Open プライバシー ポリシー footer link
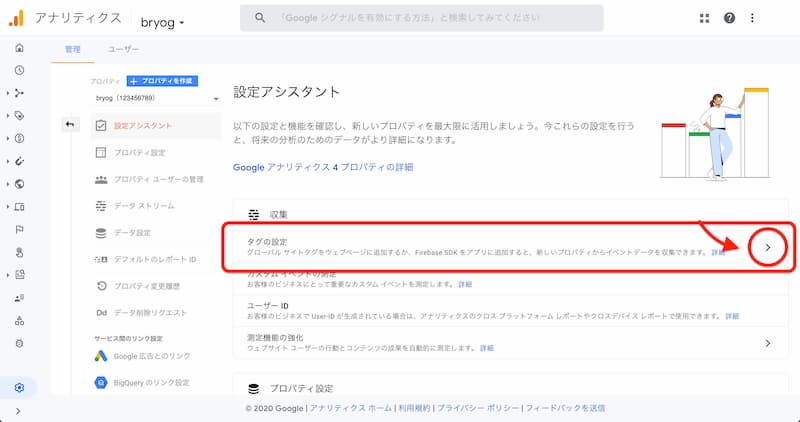 pos(478,408)
